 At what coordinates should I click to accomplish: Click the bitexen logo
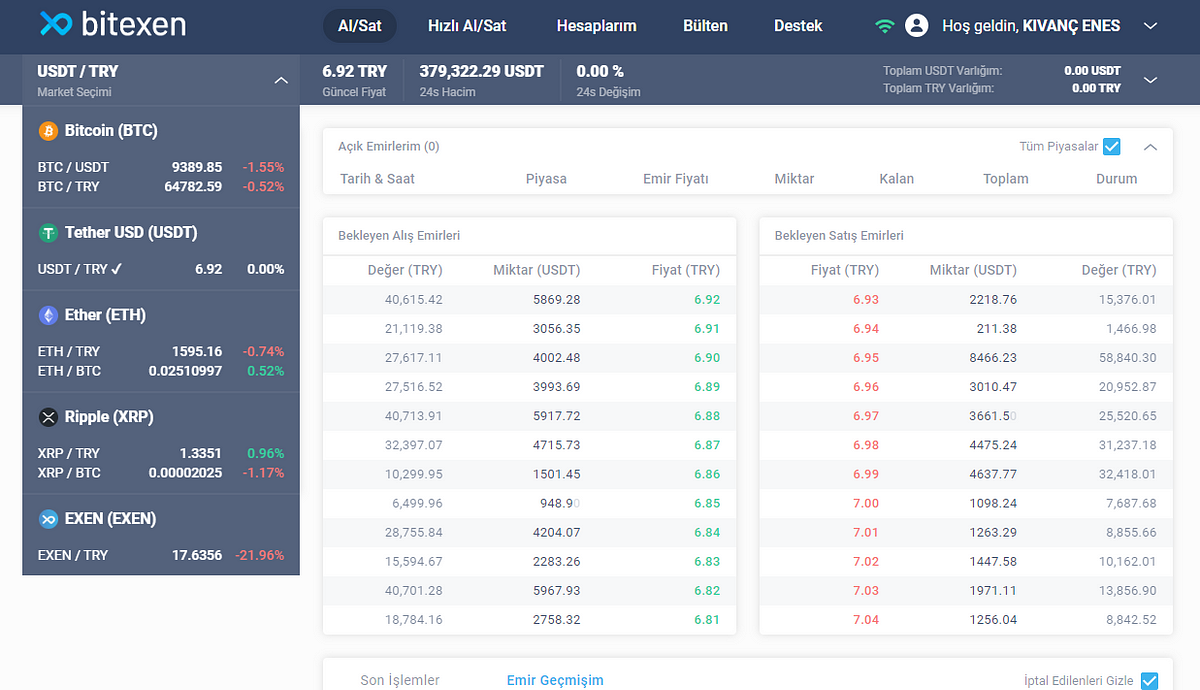[112, 25]
